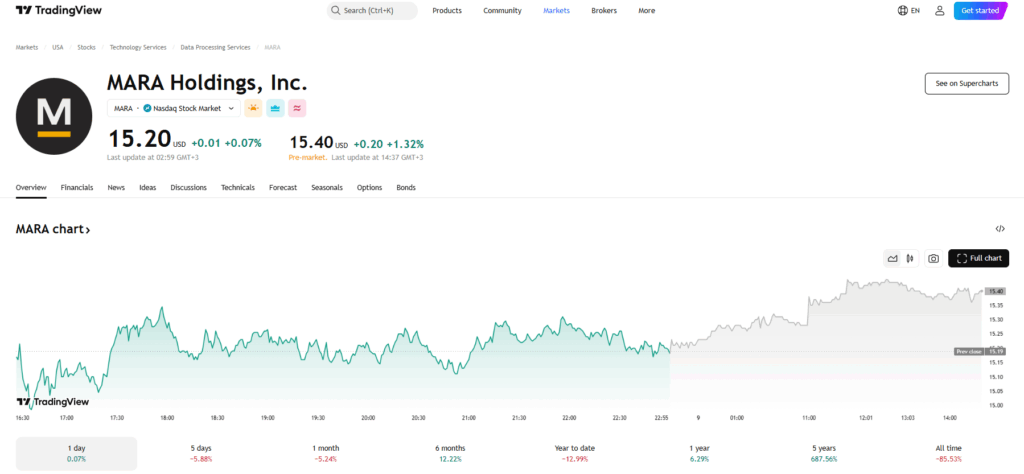This screenshot has width=1024, height=474.
Task: Open the More menu
Action: point(647,10)
